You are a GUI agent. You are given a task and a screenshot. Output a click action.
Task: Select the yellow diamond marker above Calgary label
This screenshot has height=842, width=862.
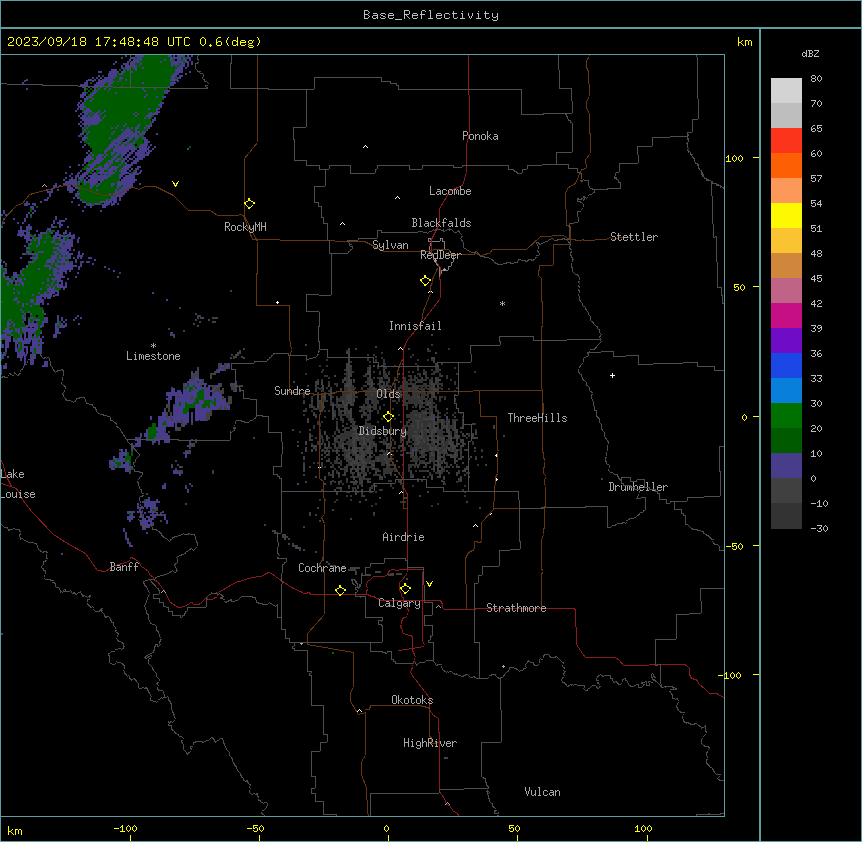point(406,589)
